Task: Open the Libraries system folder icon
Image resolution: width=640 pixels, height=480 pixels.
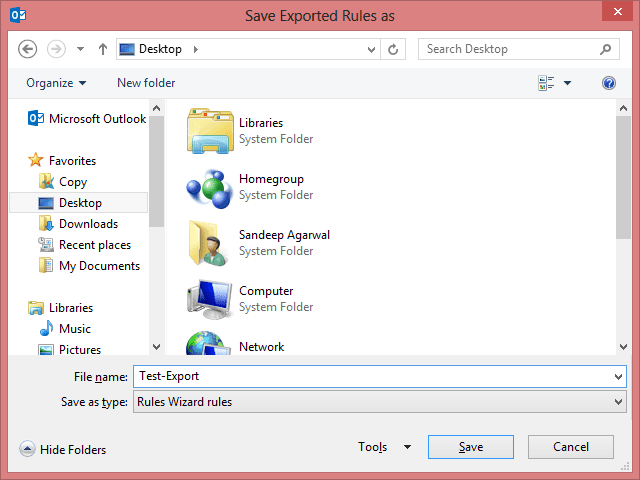Action: click(x=210, y=131)
